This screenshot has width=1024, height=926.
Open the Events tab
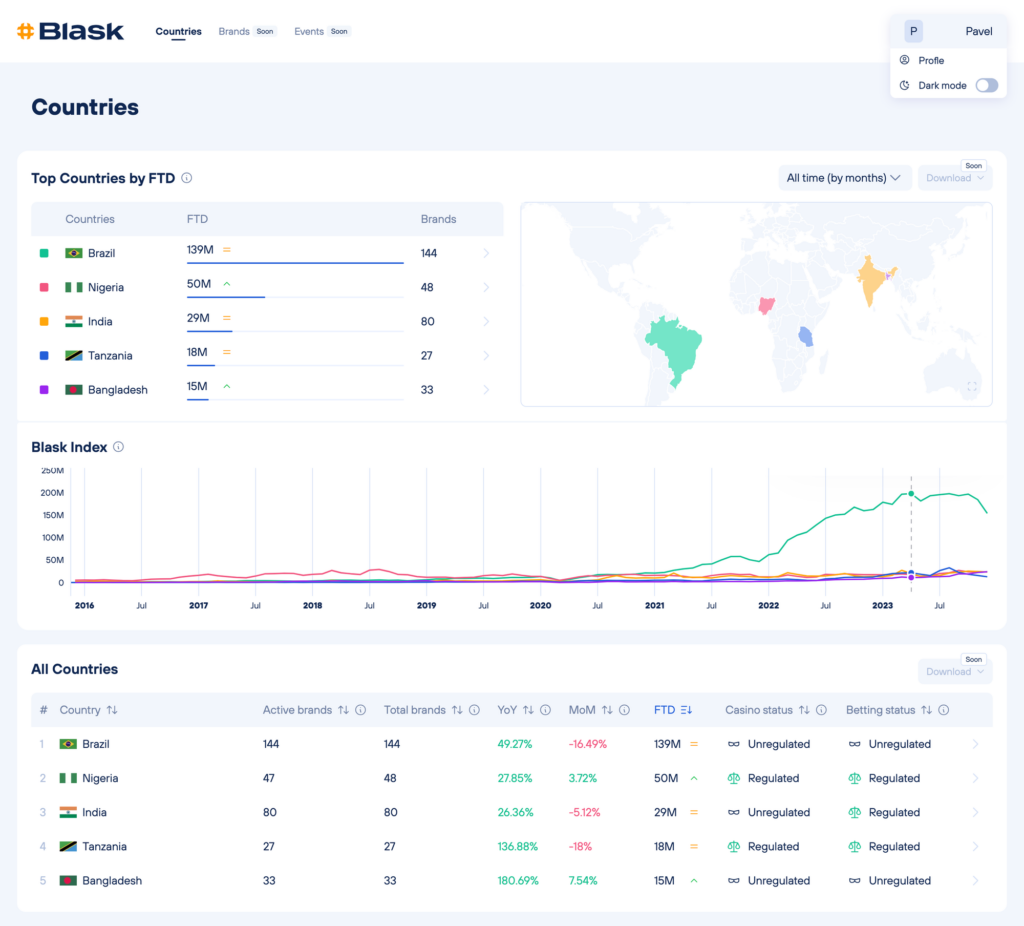tap(309, 31)
